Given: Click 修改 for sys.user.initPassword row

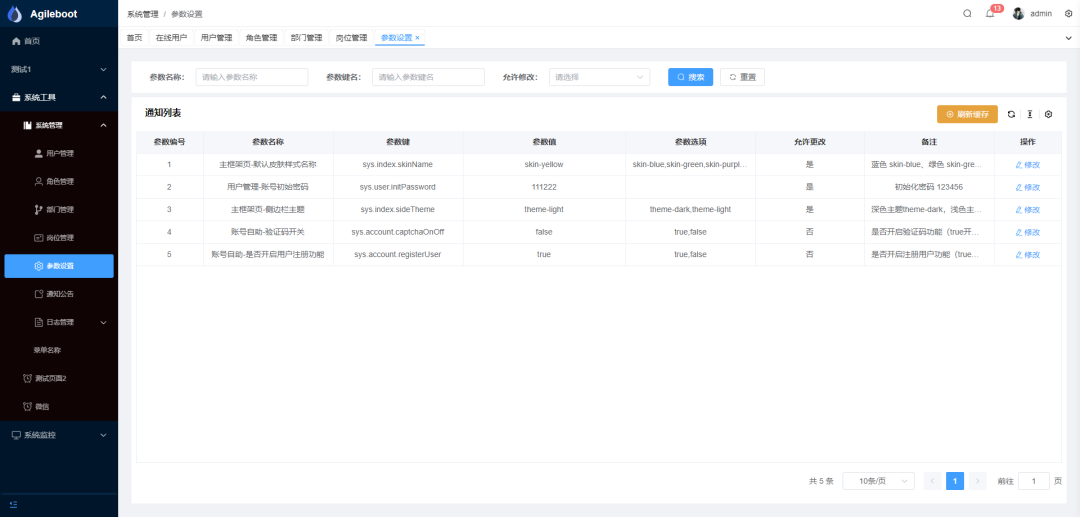Looking at the screenshot, I should point(1027,187).
